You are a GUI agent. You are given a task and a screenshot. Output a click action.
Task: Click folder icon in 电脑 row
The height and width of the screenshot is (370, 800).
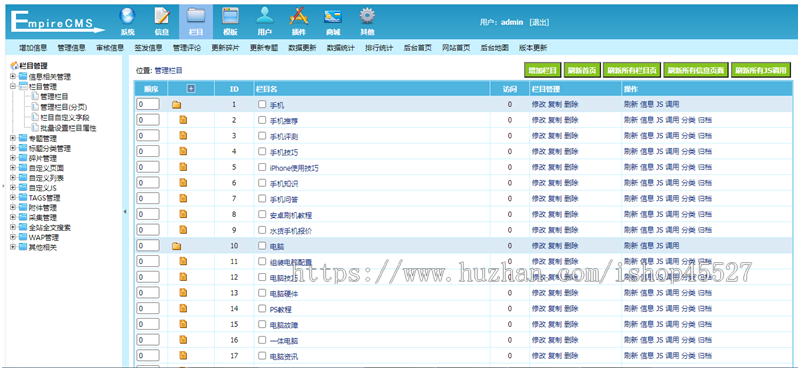pyautogui.click(x=177, y=246)
